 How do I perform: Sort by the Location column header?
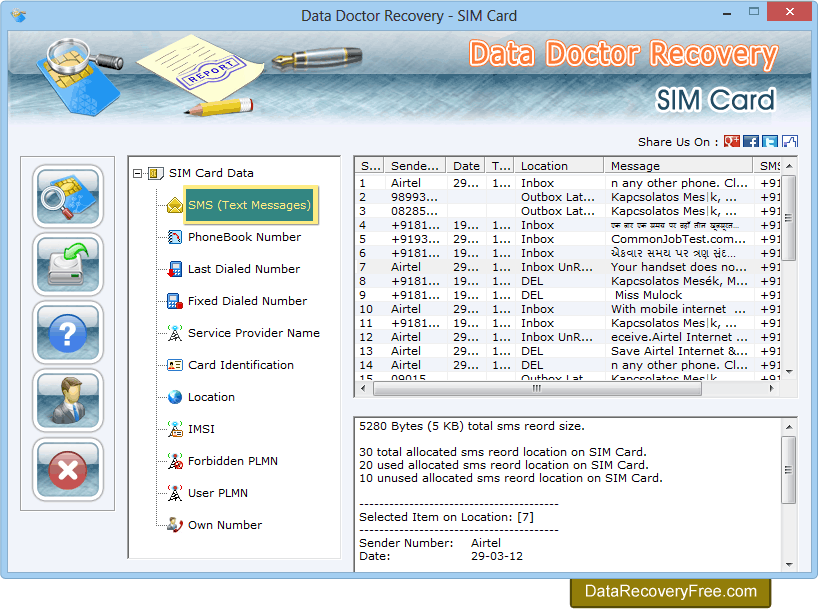coord(559,166)
